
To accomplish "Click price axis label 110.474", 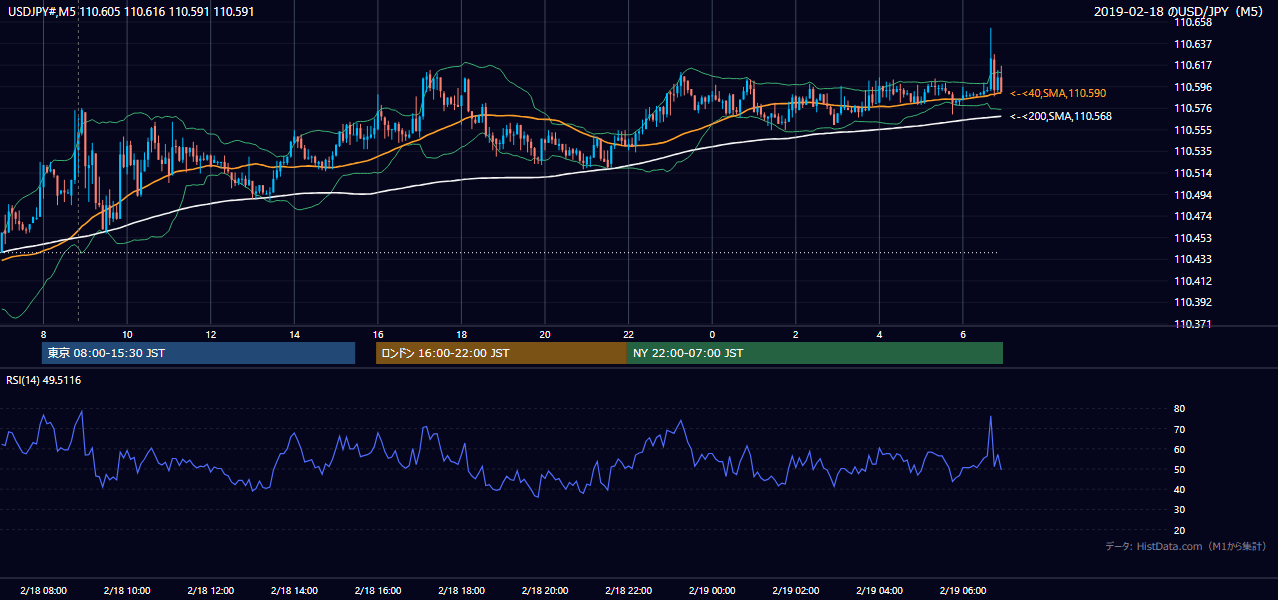I will tap(1192, 216).
